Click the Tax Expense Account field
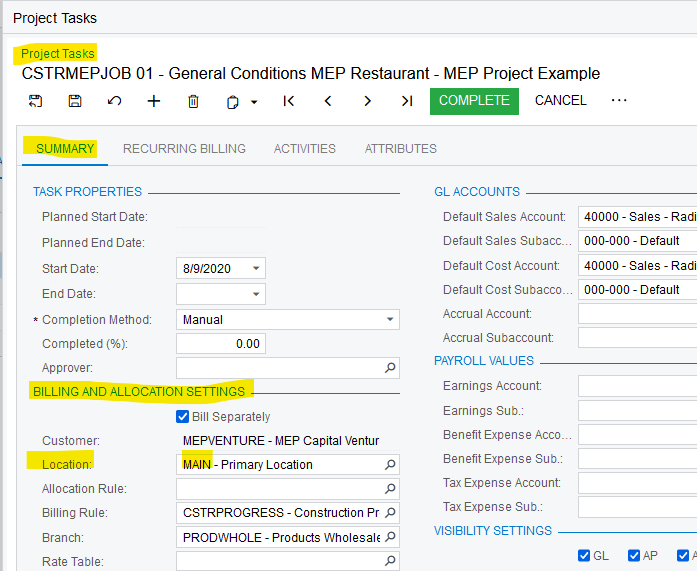 637,483
